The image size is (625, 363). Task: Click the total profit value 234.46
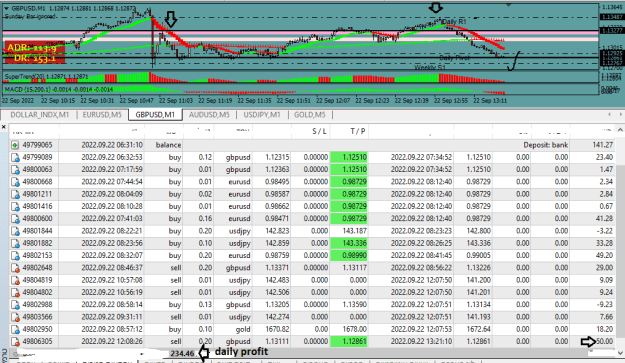click(x=182, y=353)
